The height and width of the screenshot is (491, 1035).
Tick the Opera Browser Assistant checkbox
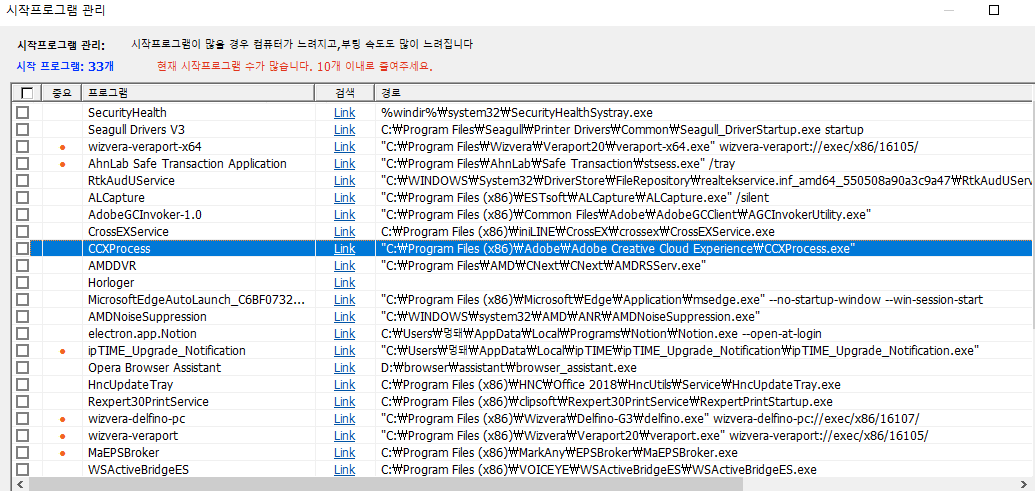[23, 368]
